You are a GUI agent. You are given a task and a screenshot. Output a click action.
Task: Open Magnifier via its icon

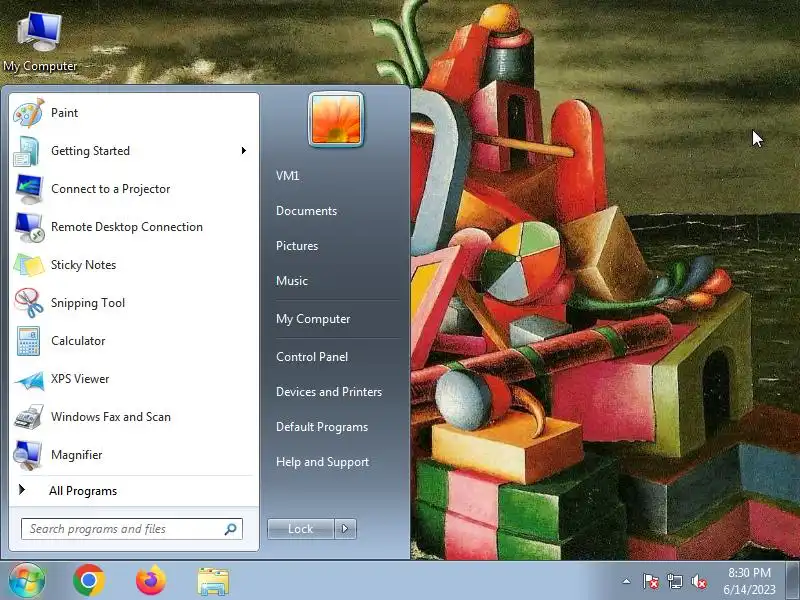pos(28,455)
